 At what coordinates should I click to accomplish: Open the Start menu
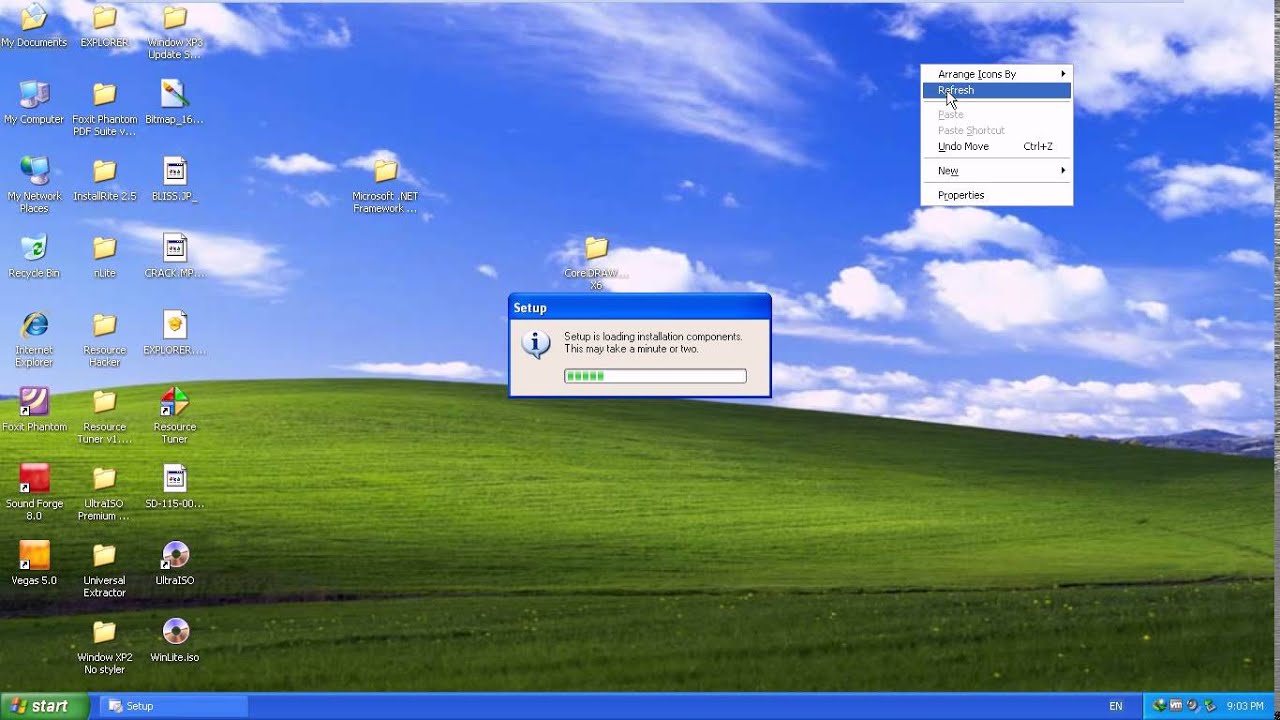coord(45,706)
